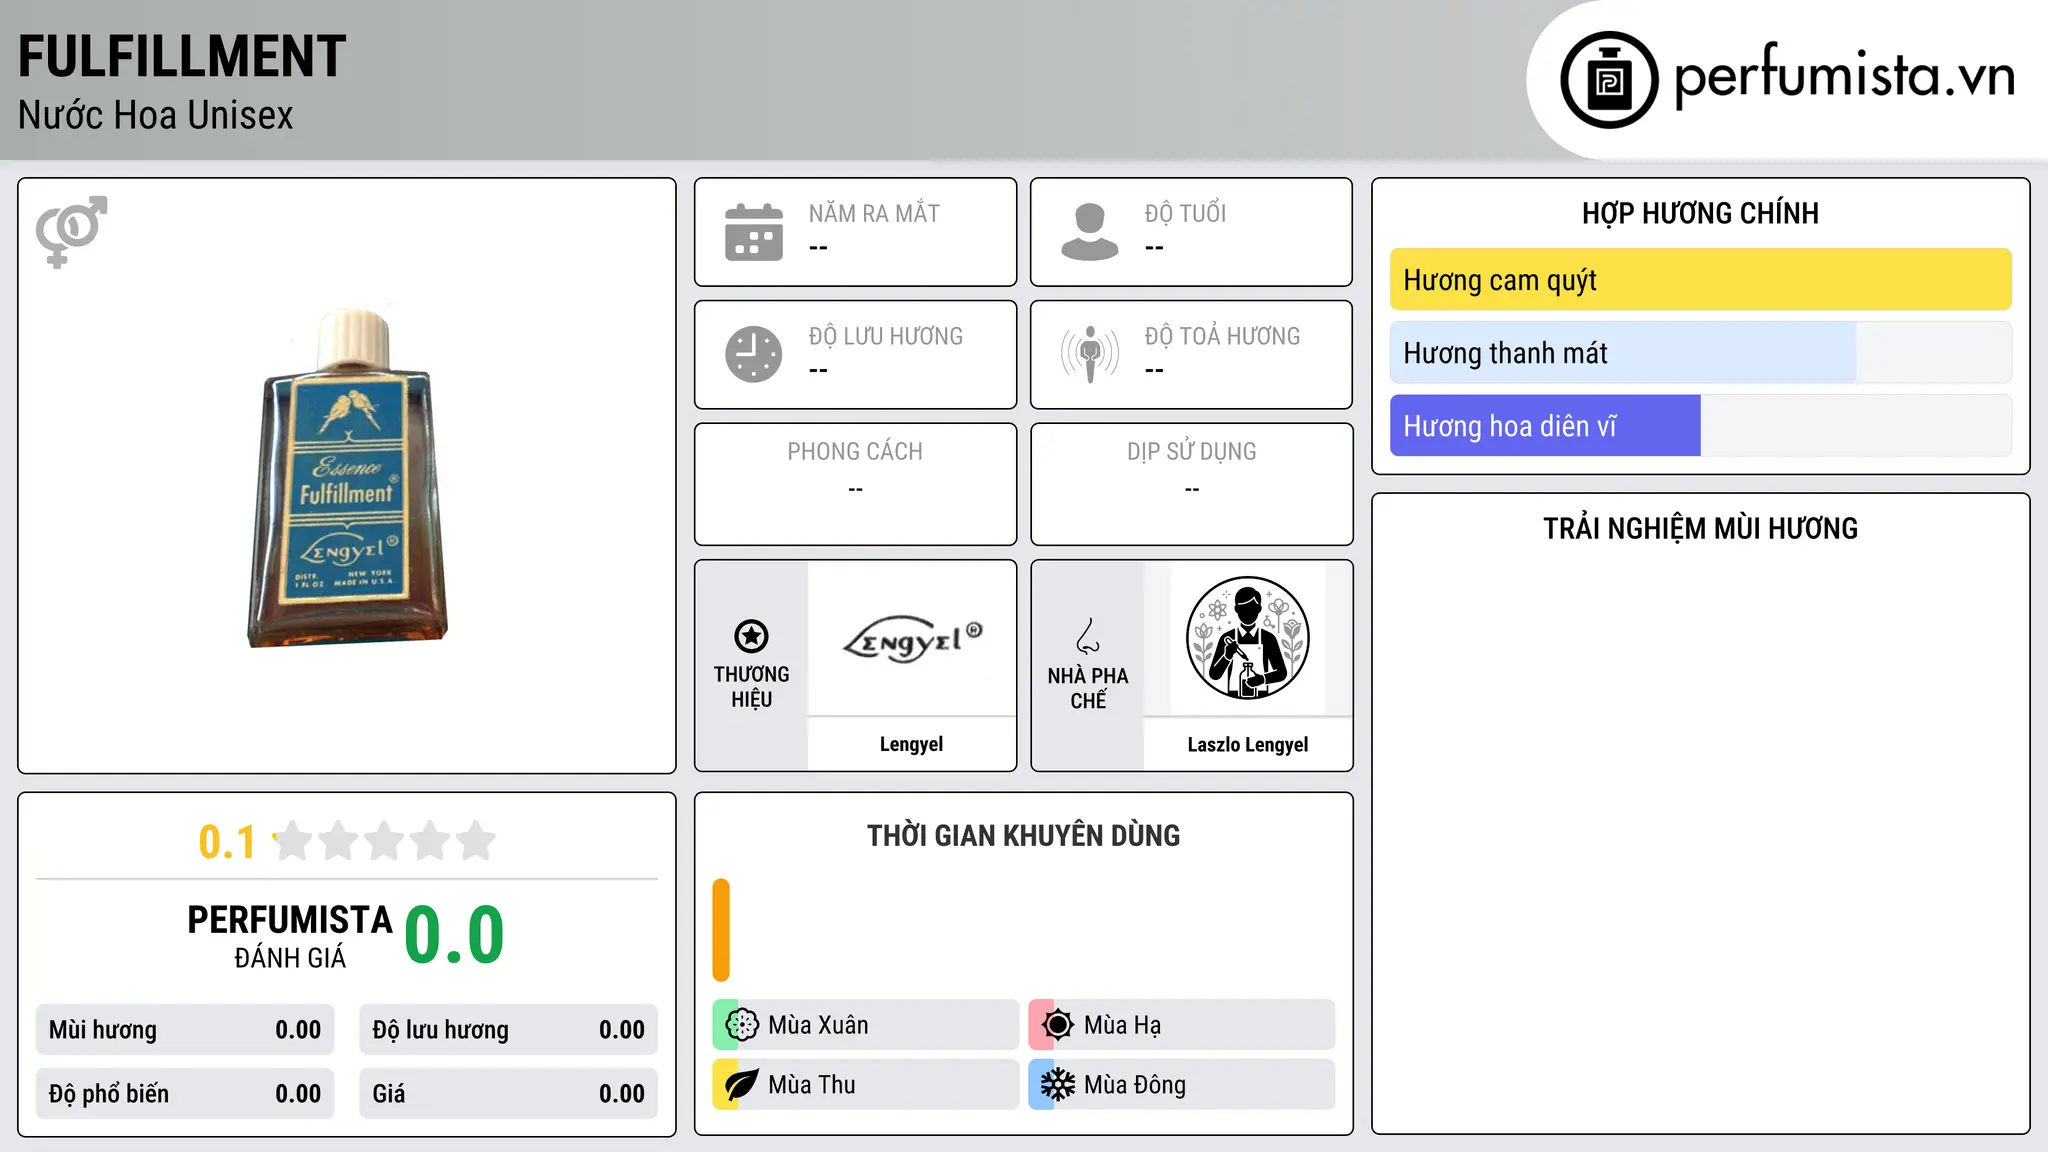
Task: Click the clock icon in the longevity card
Action: [x=754, y=354]
